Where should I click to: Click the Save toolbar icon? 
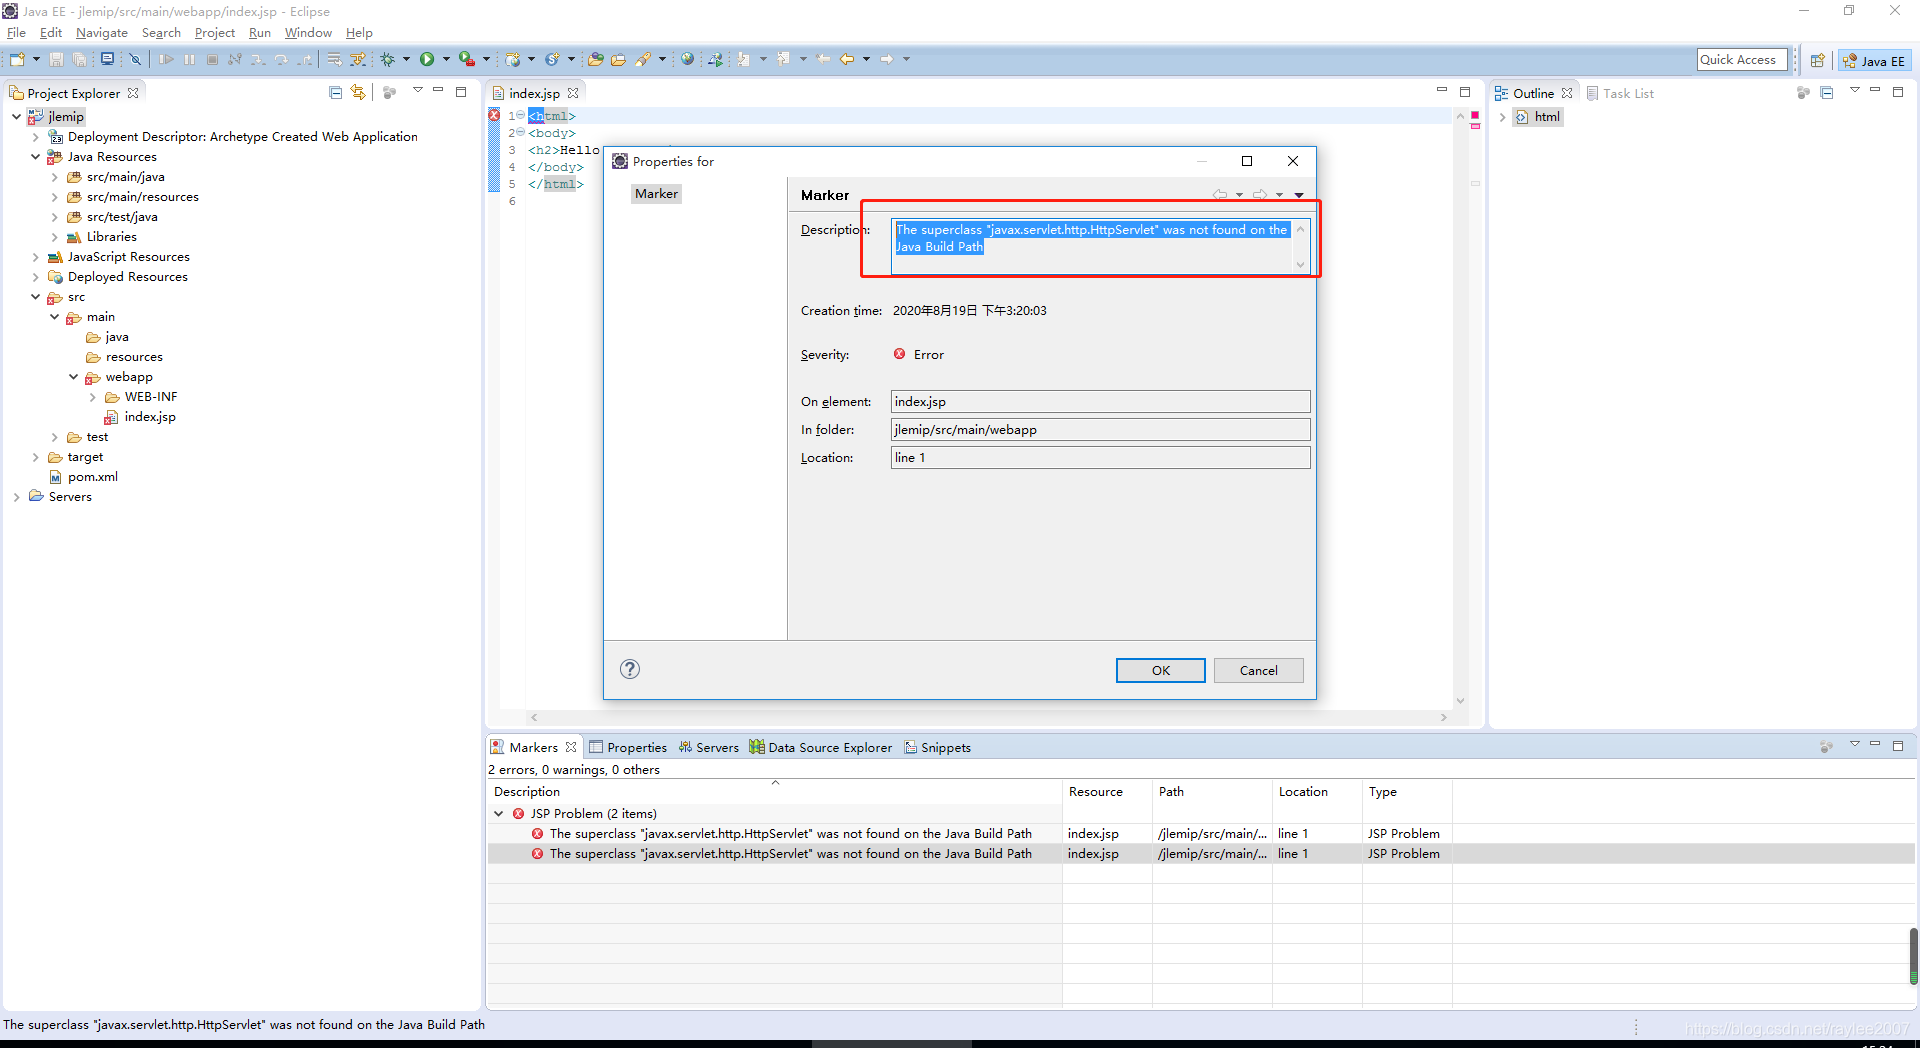coord(57,60)
